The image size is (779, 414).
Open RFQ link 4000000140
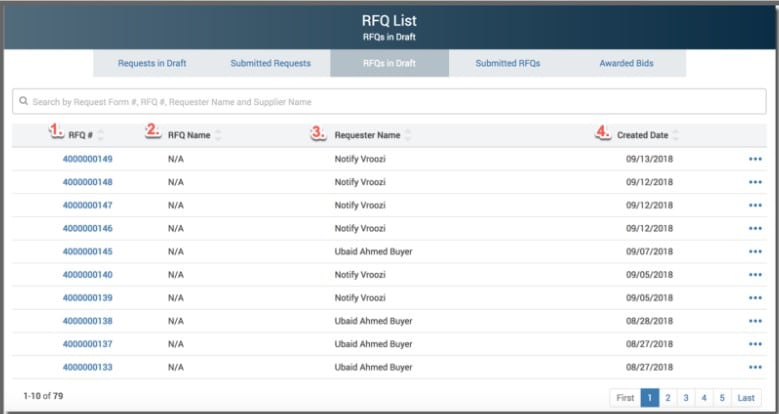tap(88, 275)
